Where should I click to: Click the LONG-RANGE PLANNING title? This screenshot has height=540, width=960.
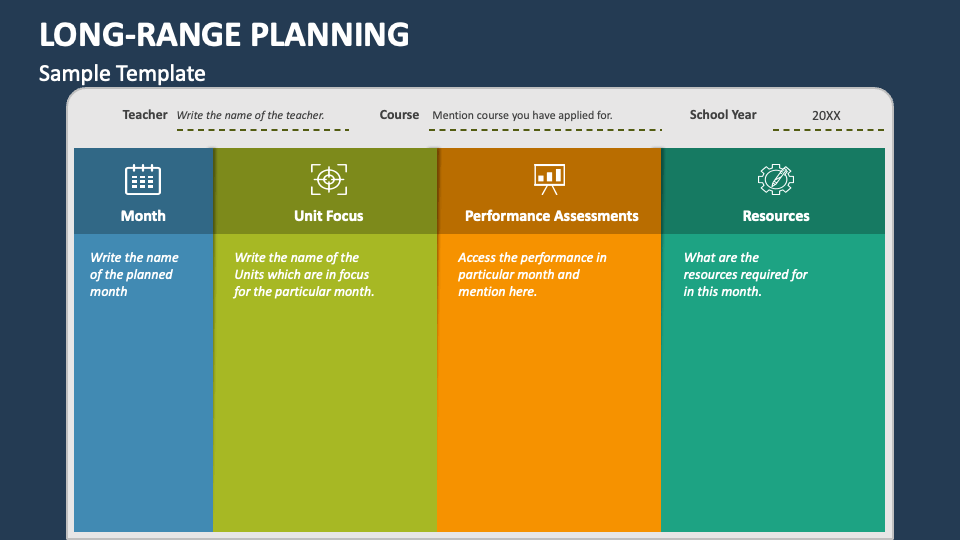pyautogui.click(x=224, y=34)
